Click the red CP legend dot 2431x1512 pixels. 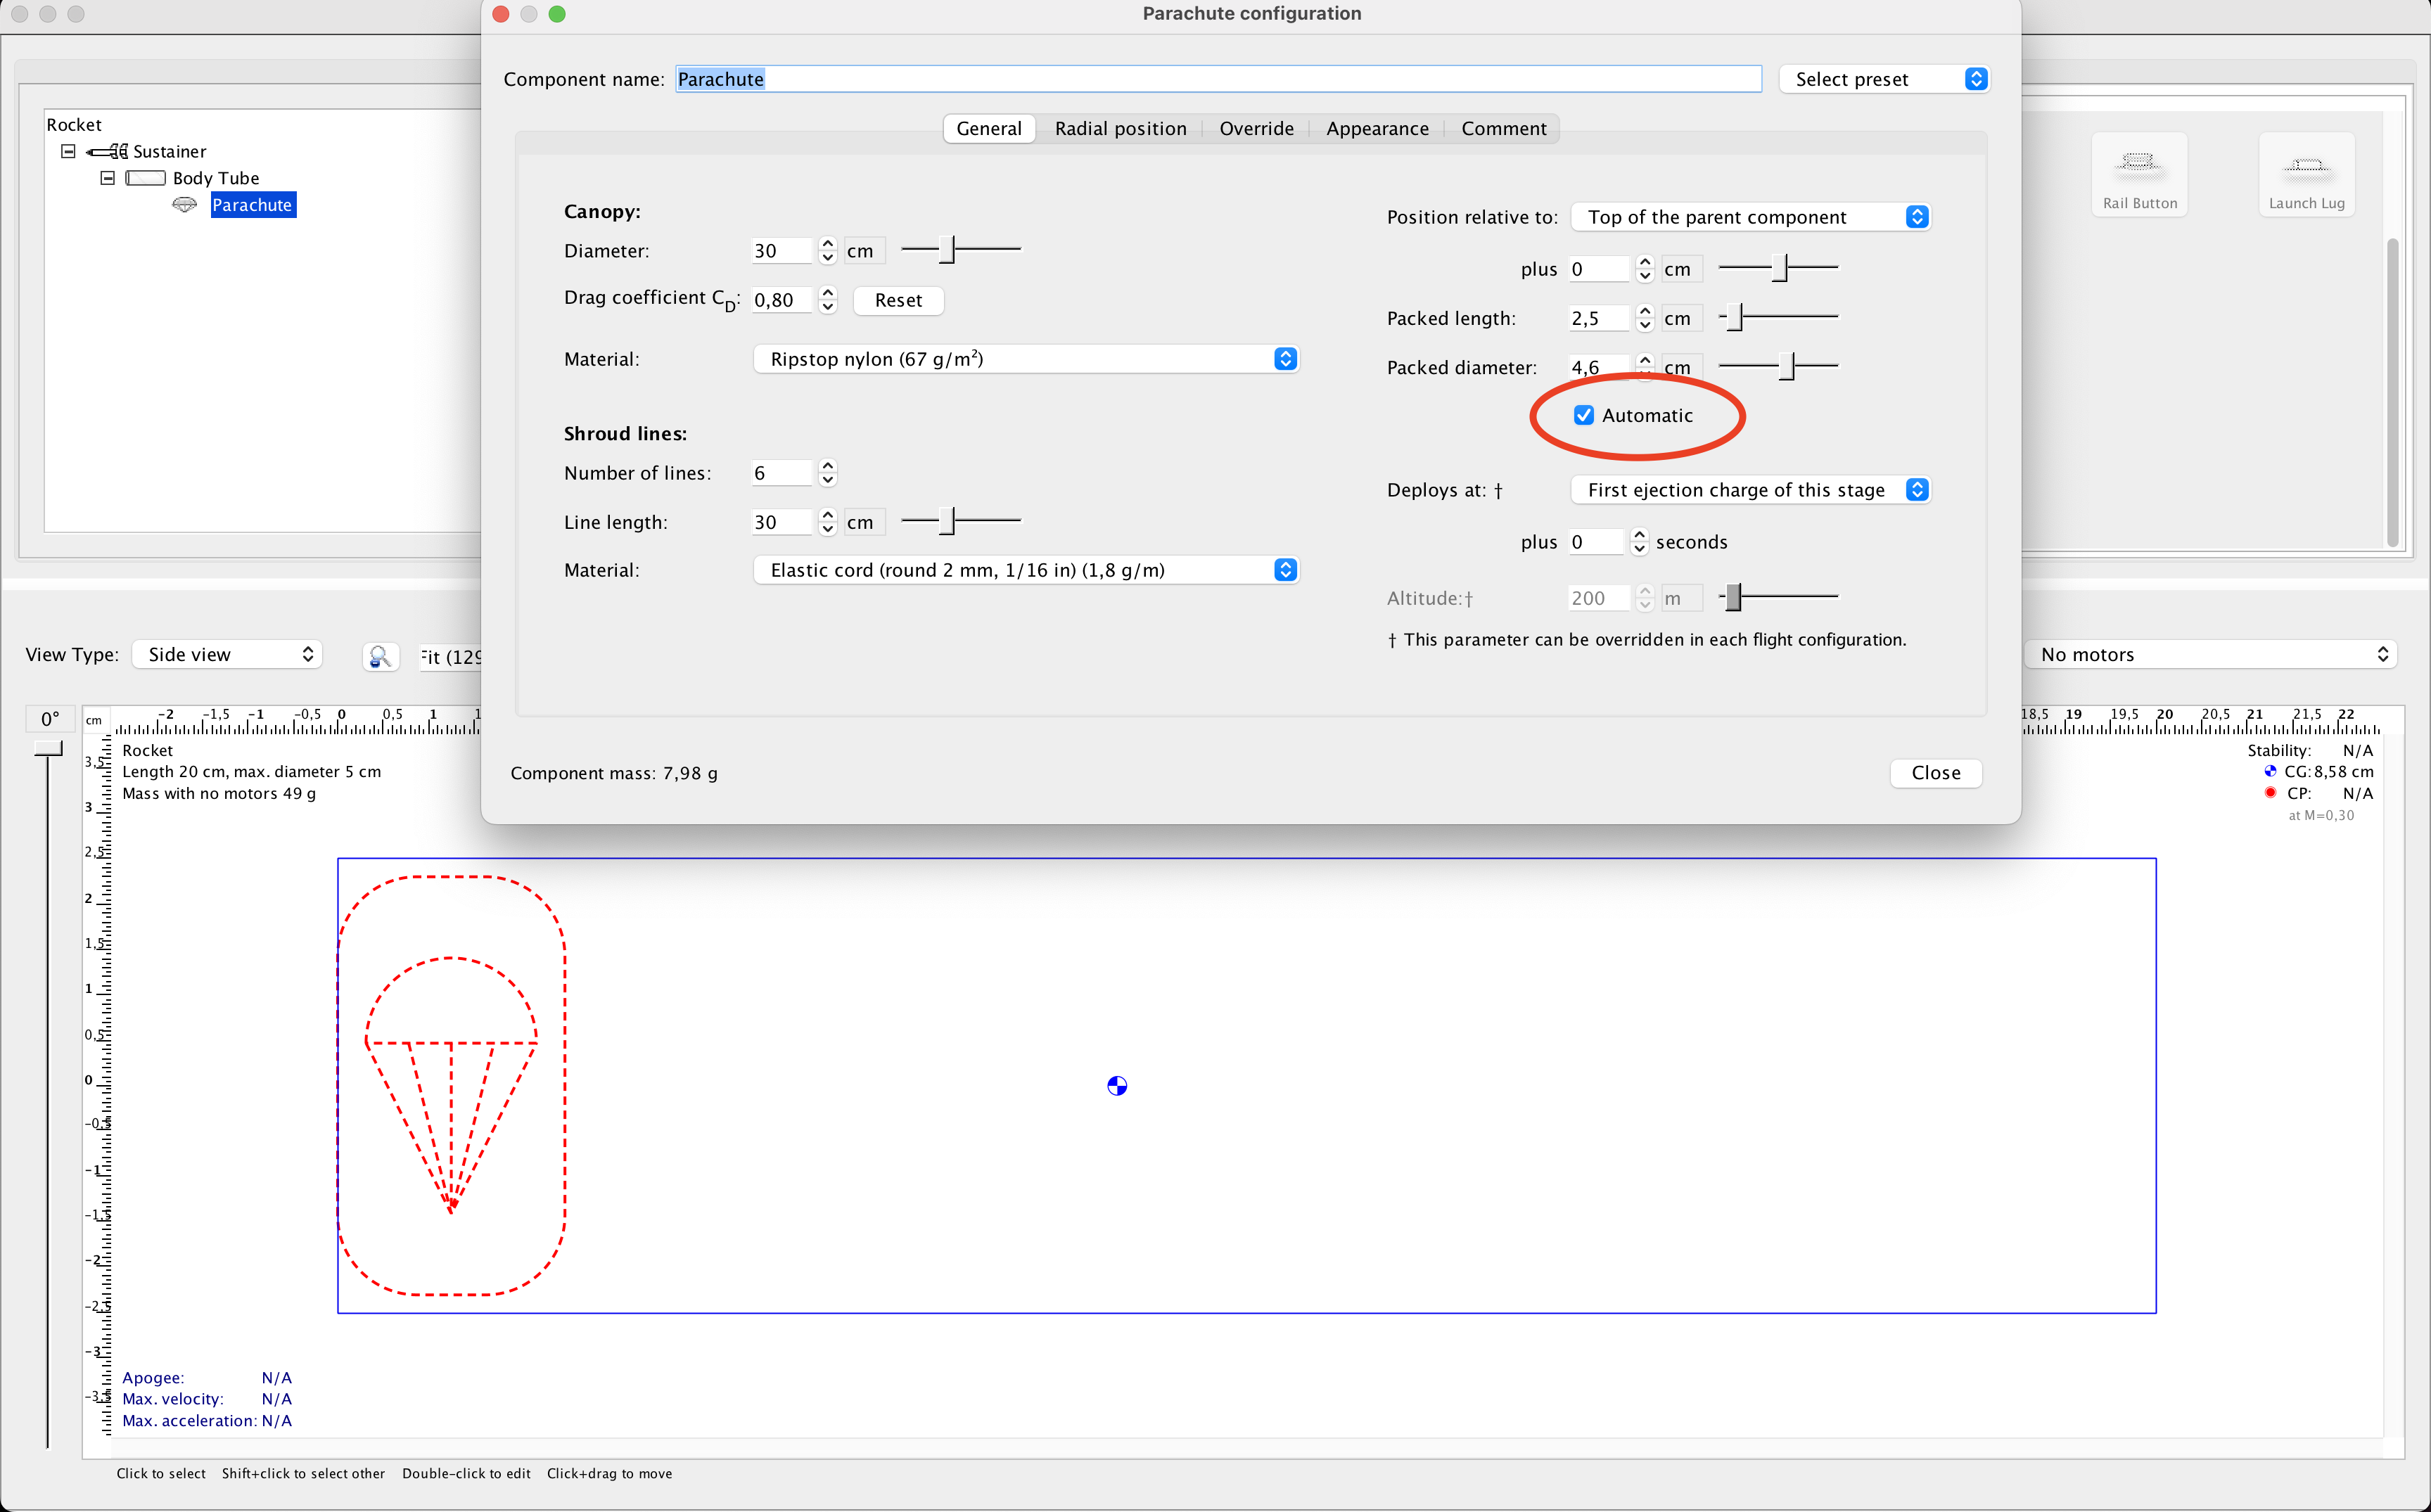click(2270, 792)
